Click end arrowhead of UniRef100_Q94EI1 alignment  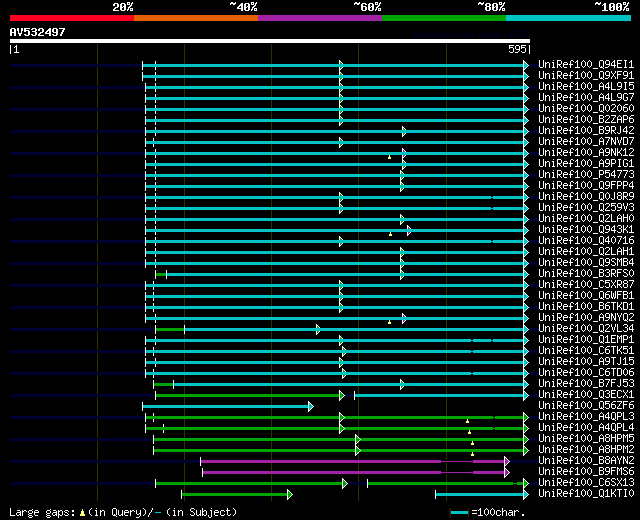click(526, 64)
